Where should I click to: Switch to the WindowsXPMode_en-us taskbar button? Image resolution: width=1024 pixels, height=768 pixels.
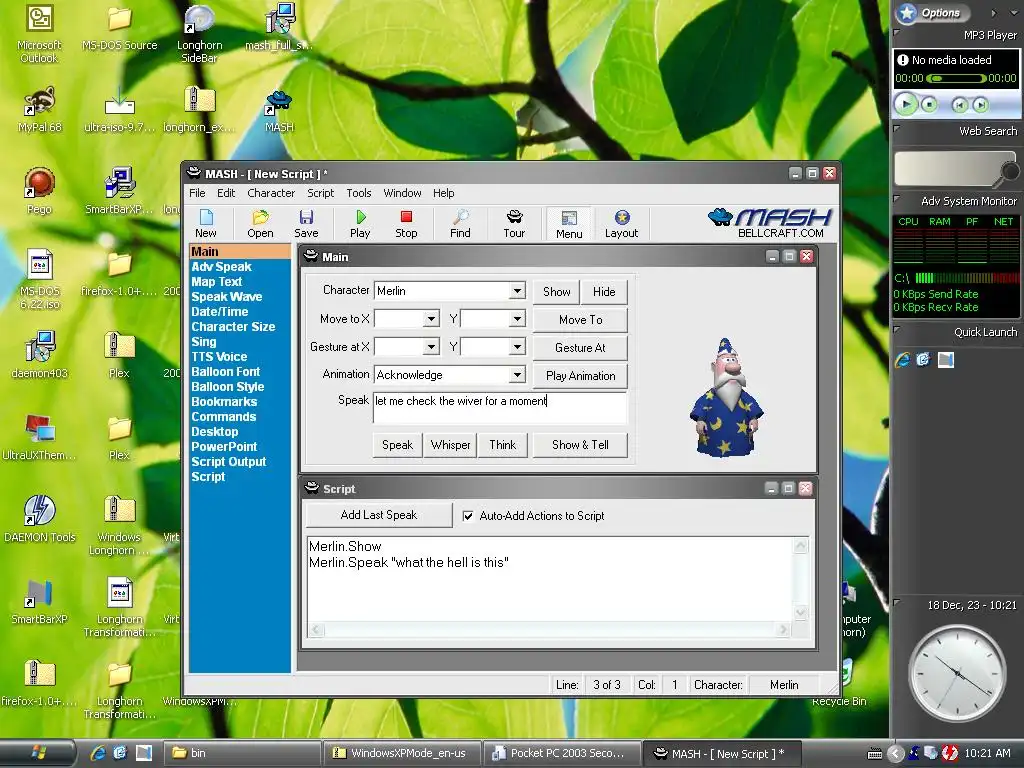(x=402, y=753)
